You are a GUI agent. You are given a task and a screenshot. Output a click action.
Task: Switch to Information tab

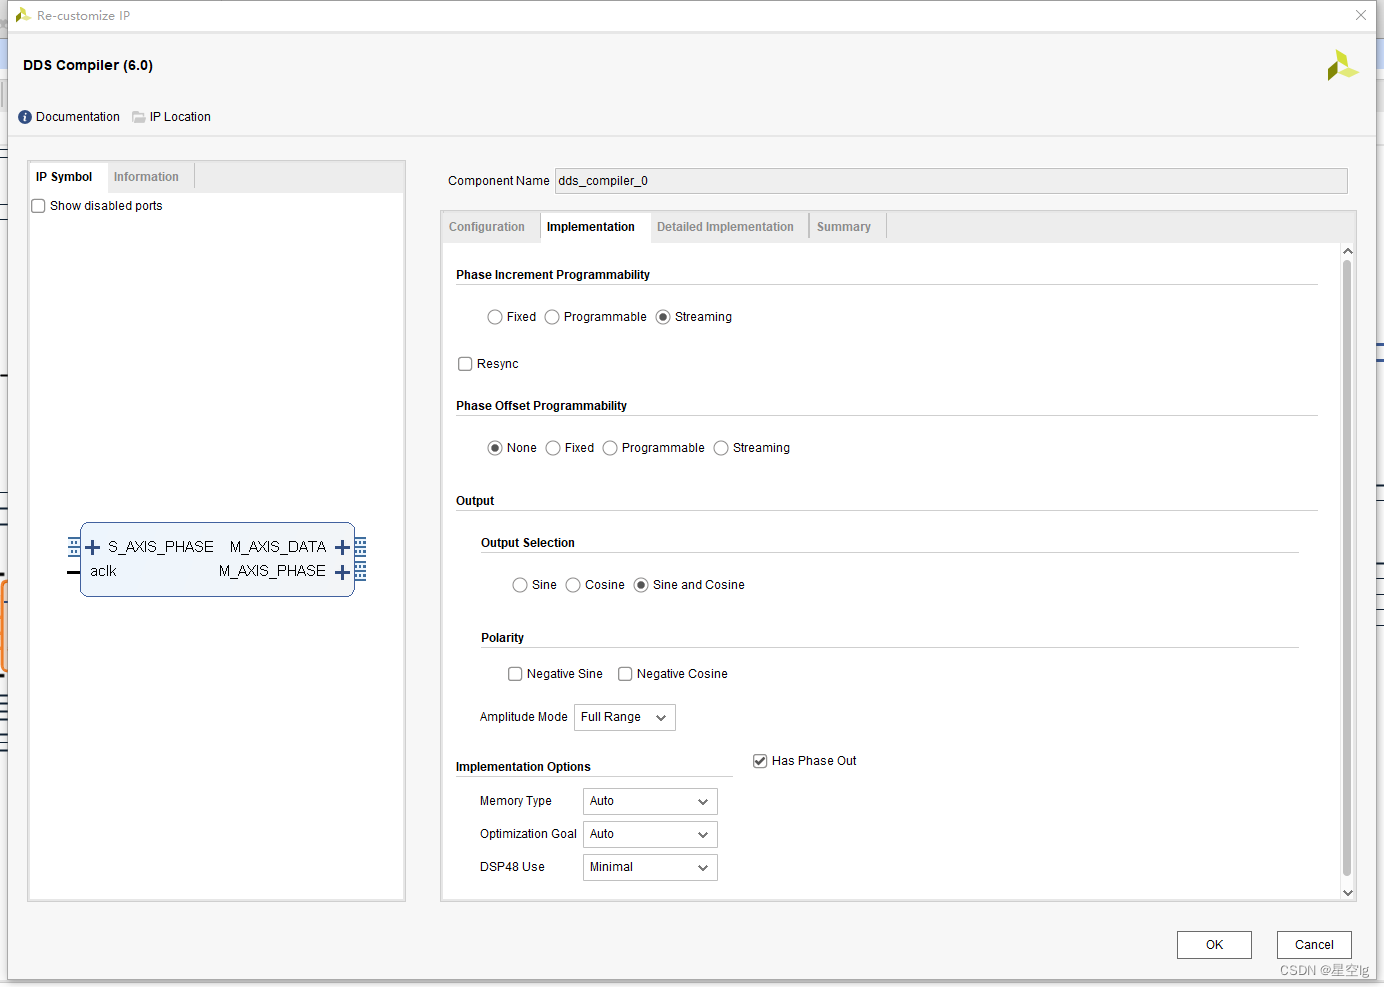[x=146, y=177]
